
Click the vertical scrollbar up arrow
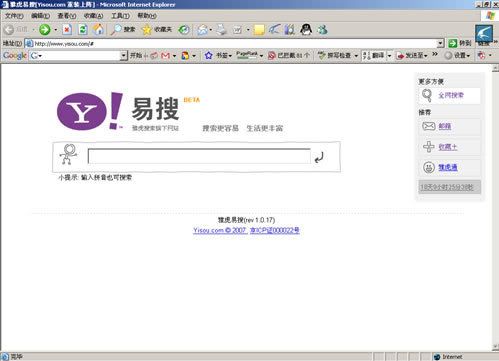[x=495, y=69]
